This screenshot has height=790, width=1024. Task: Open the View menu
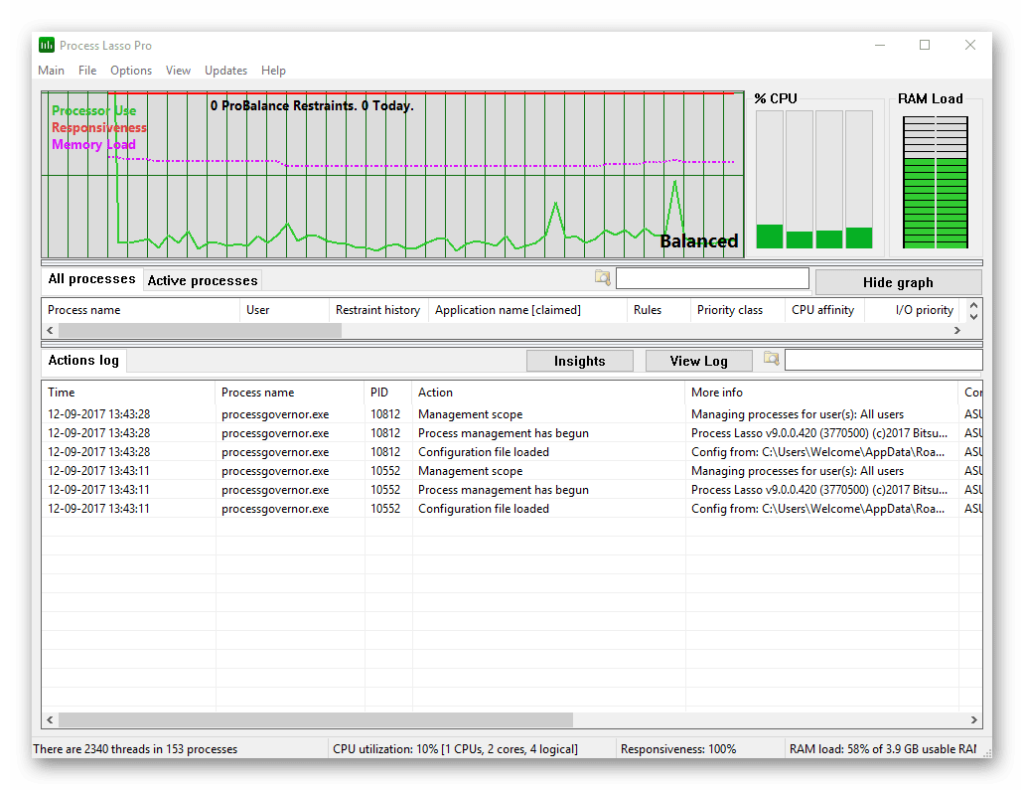(178, 71)
